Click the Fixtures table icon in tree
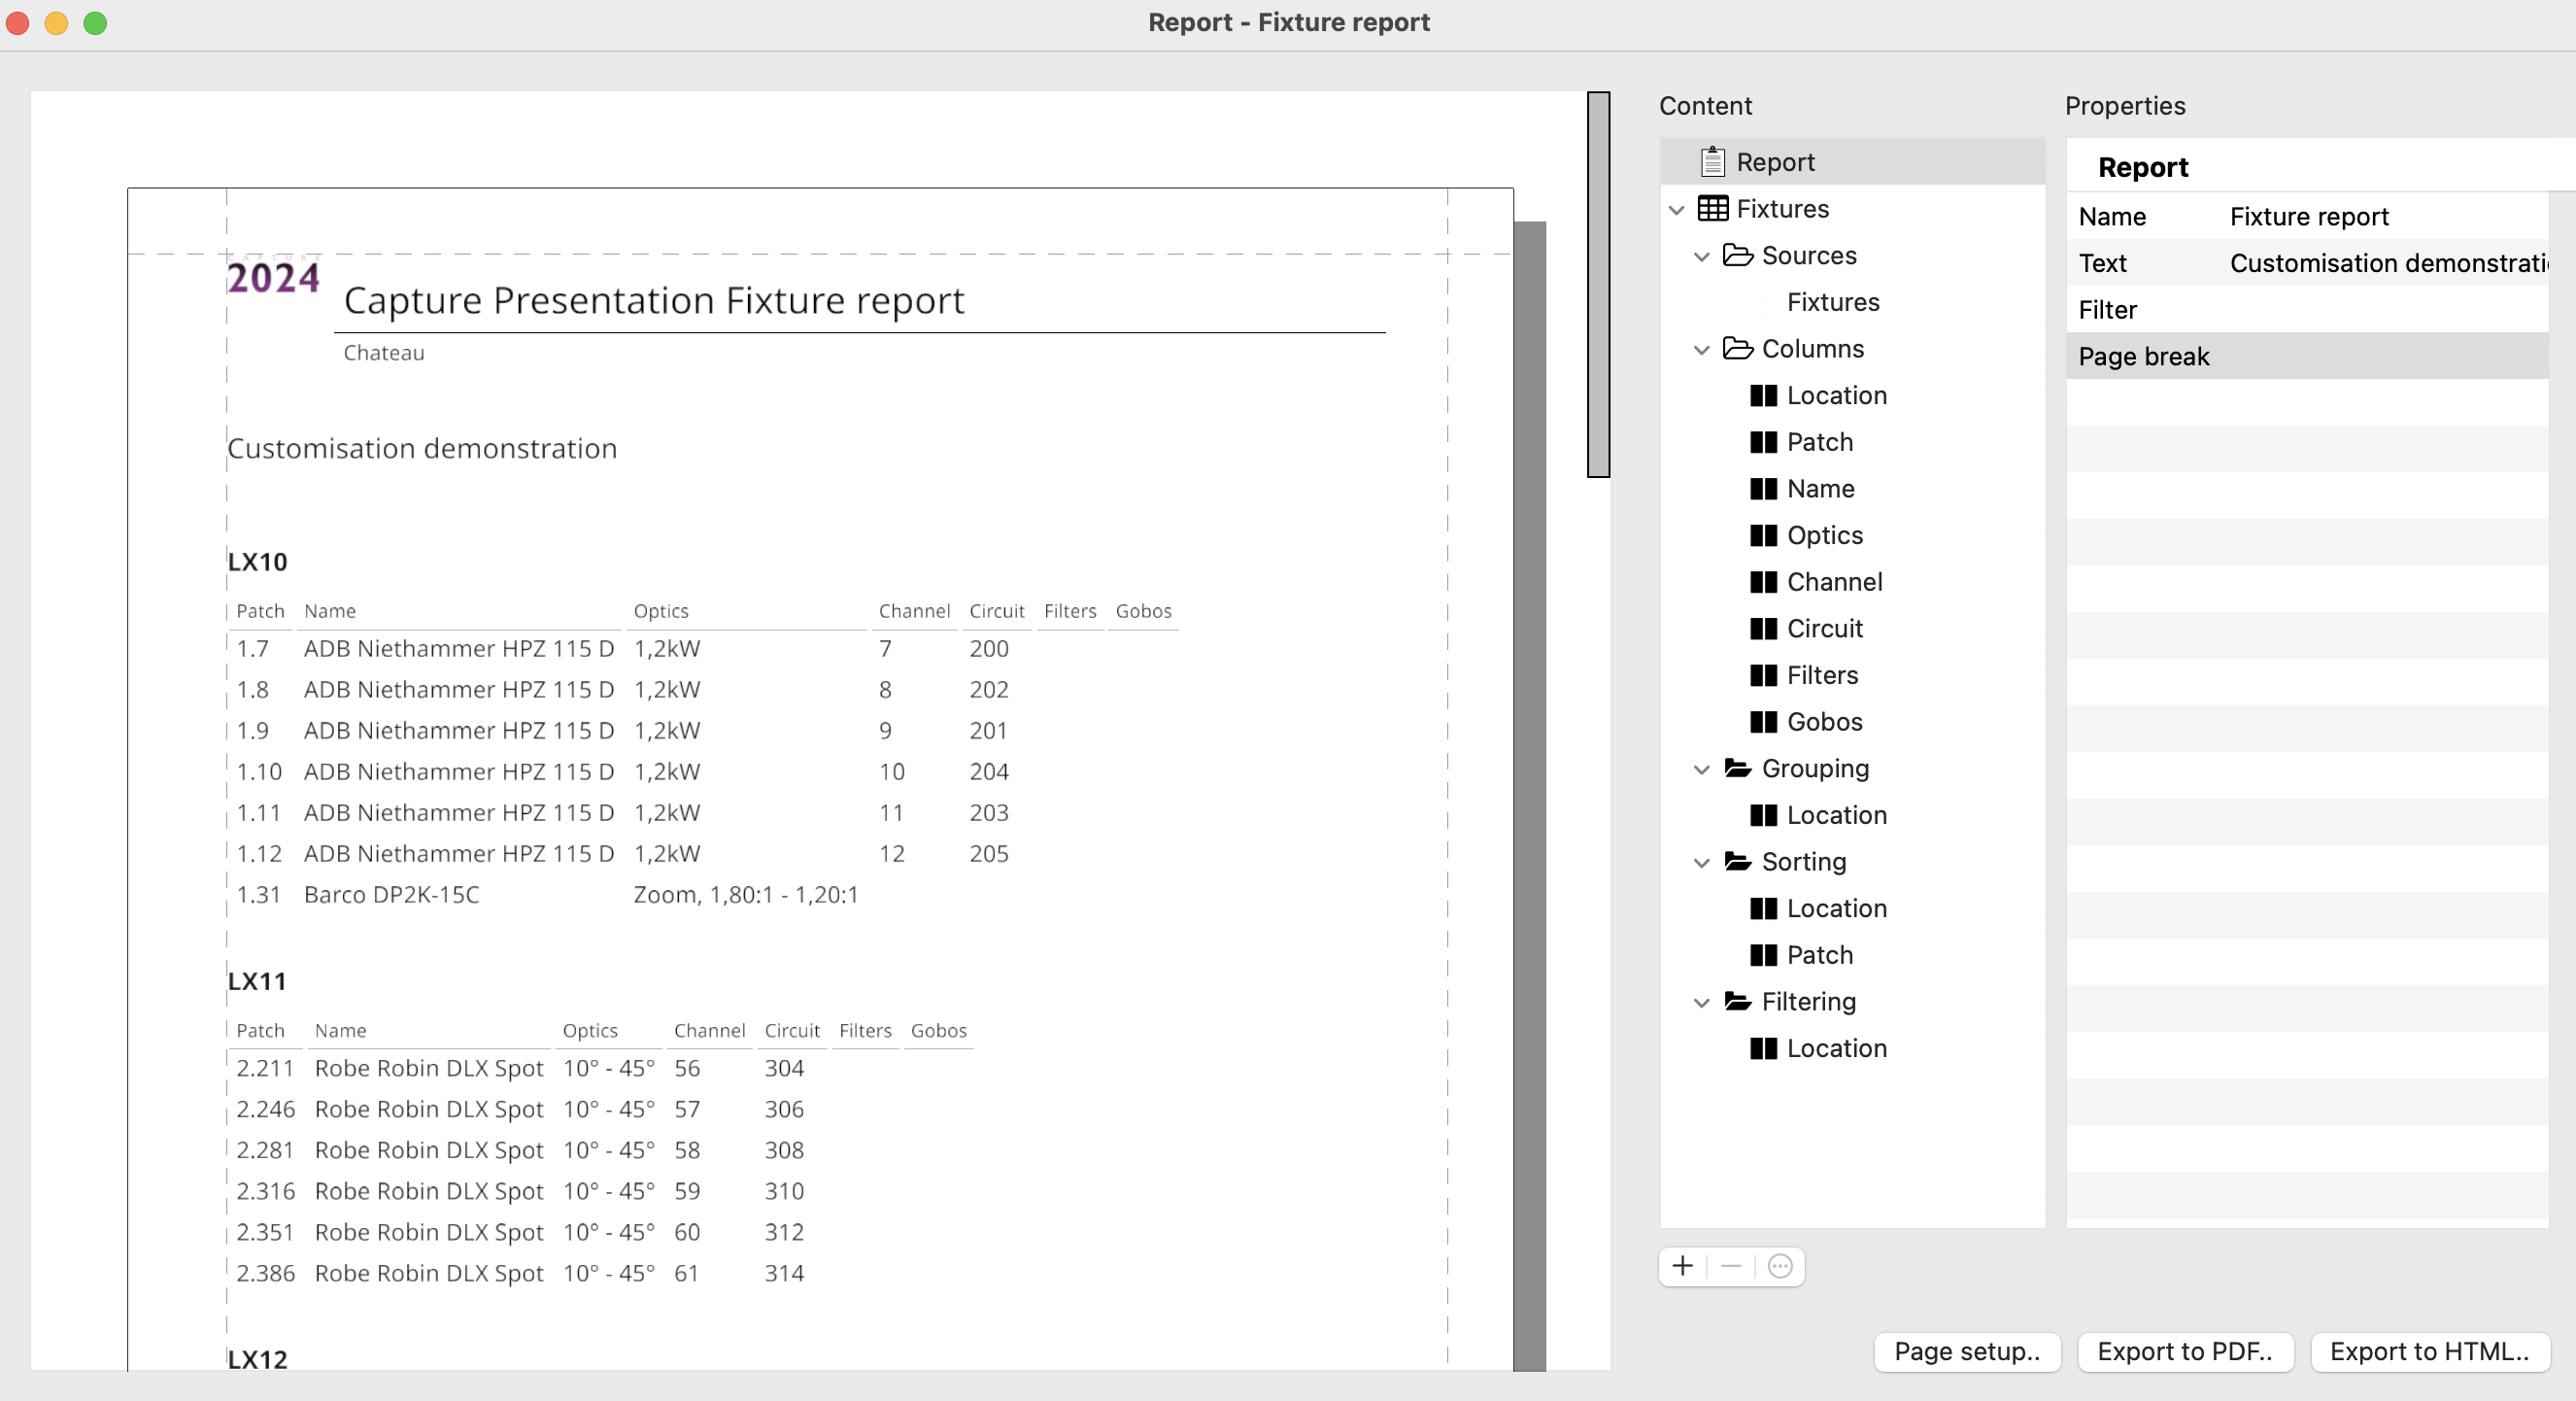 [x=1712, y=208]
